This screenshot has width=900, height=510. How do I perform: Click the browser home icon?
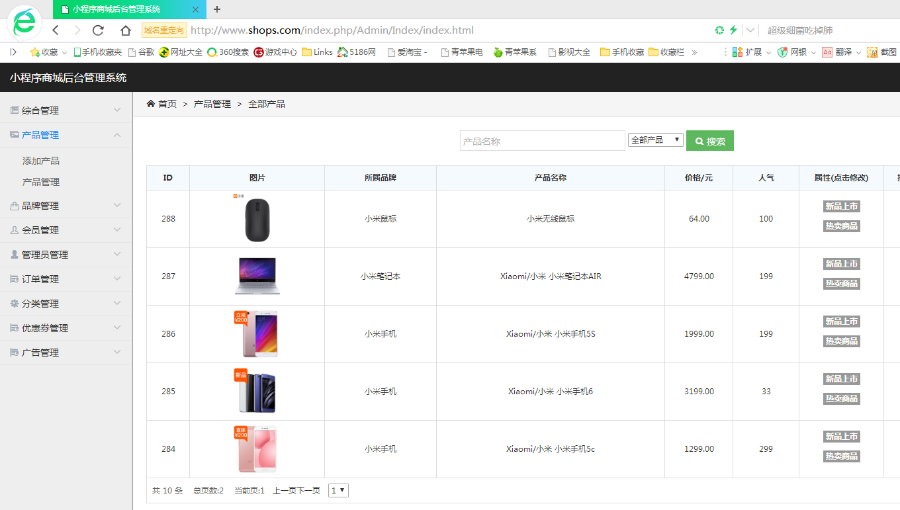[125, 30]
